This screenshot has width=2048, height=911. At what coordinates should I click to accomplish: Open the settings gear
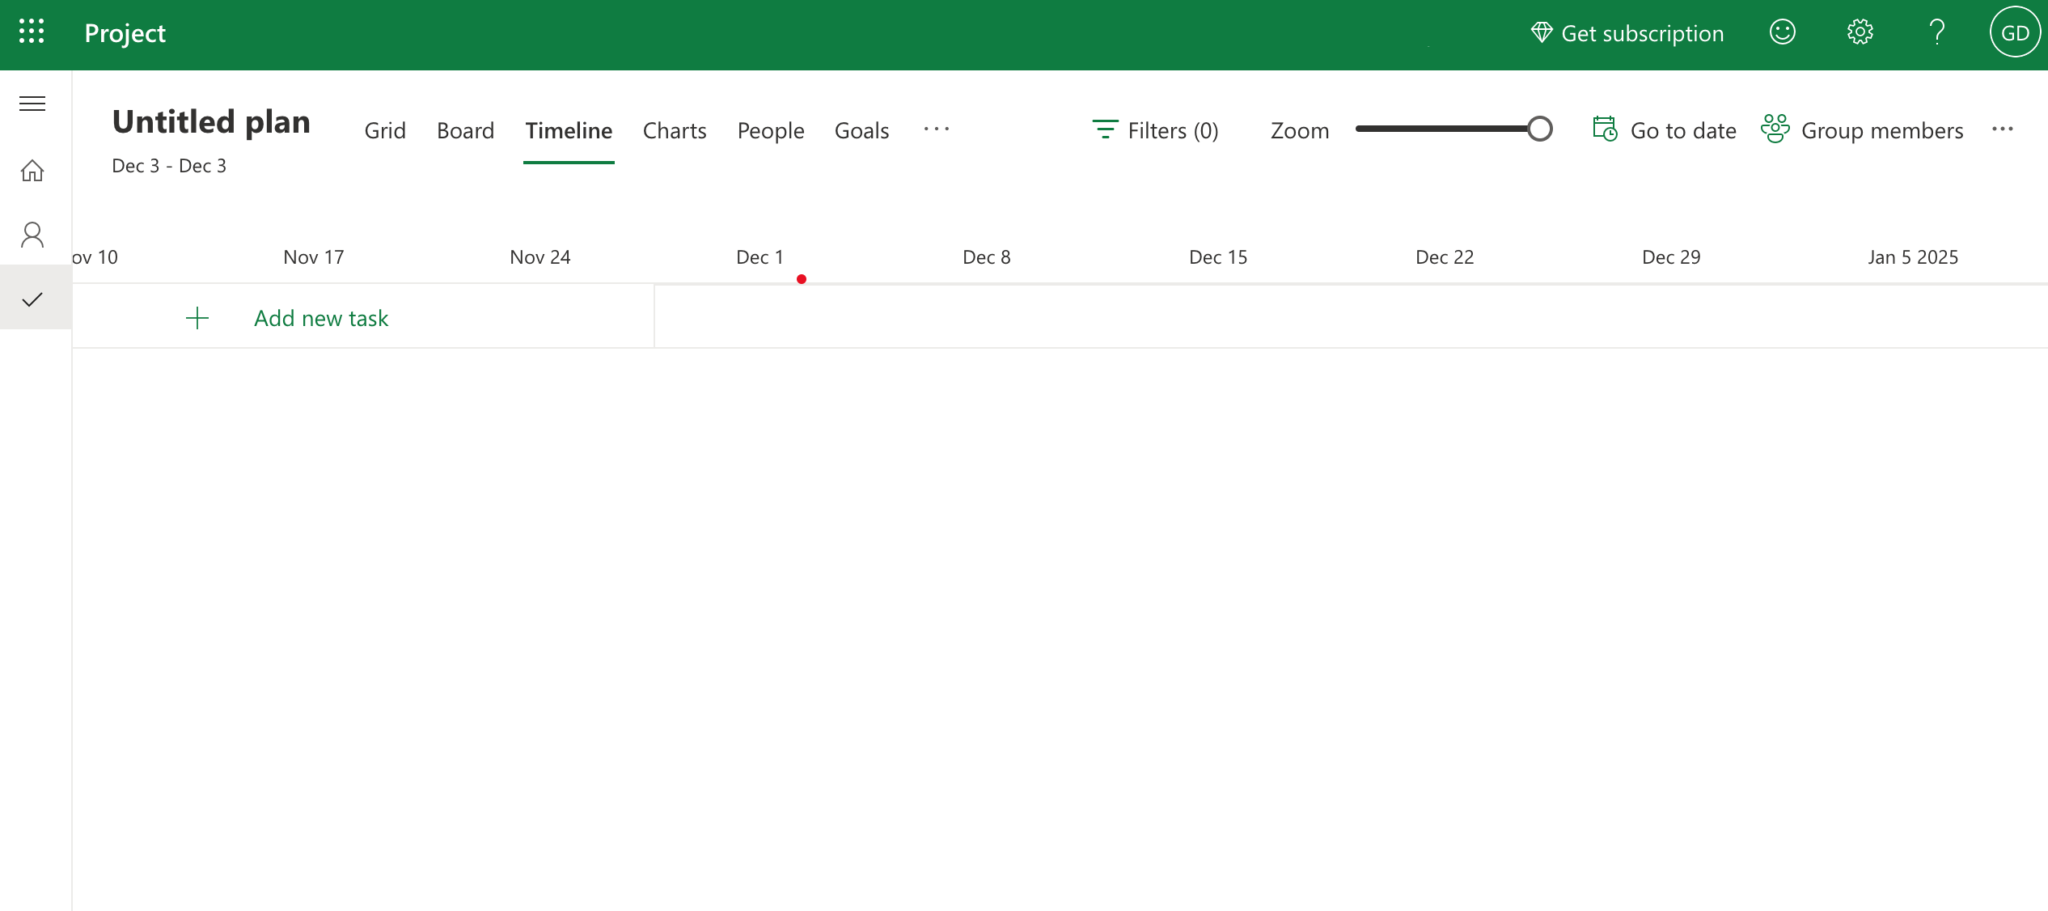[x=1860, y=31]
